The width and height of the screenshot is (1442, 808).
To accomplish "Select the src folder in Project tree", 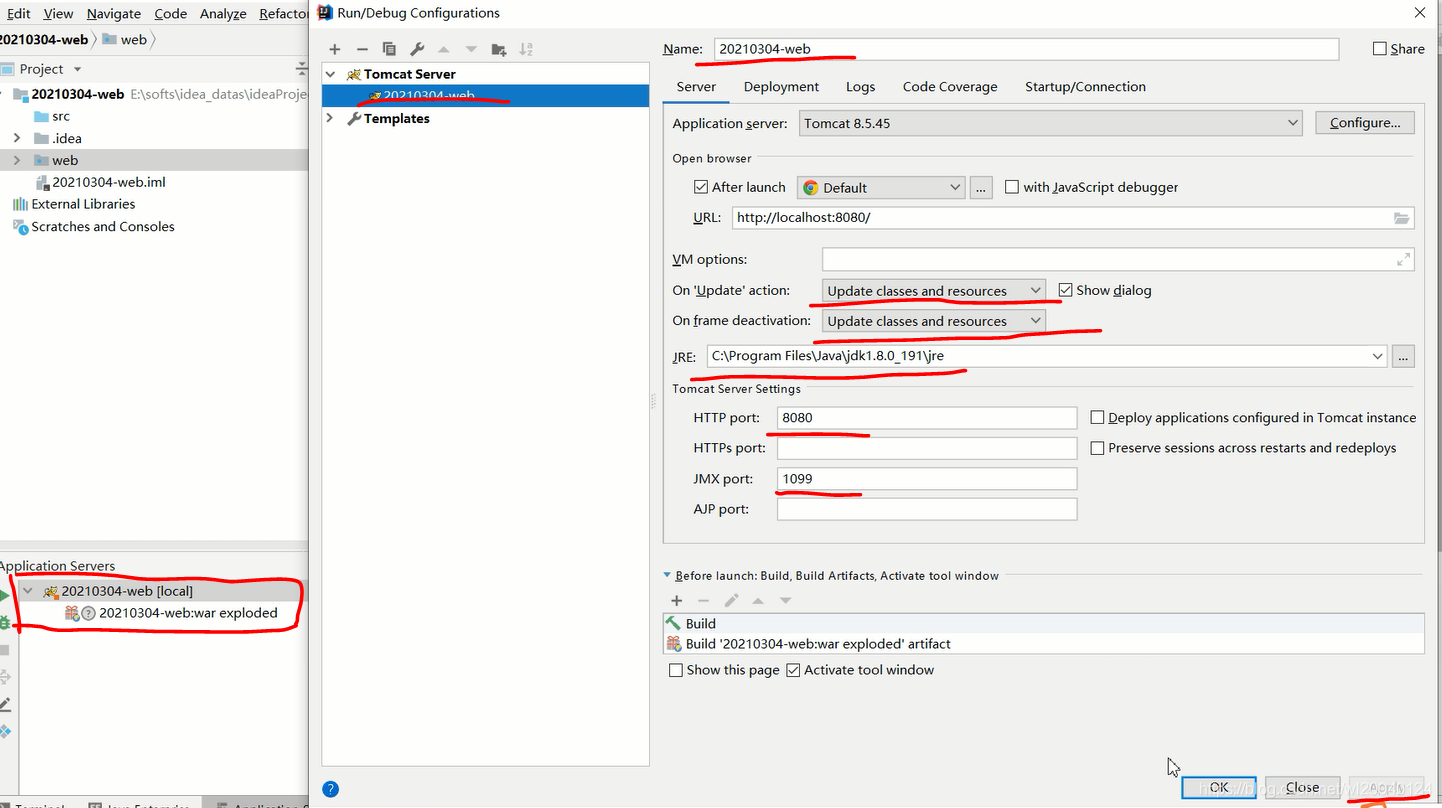I will [60, 116].
